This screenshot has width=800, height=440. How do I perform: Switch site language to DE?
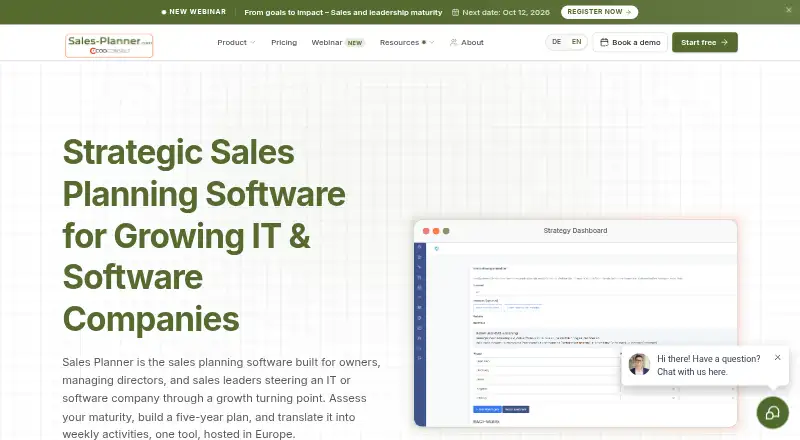pyautogui.click(x=557, y=42)
